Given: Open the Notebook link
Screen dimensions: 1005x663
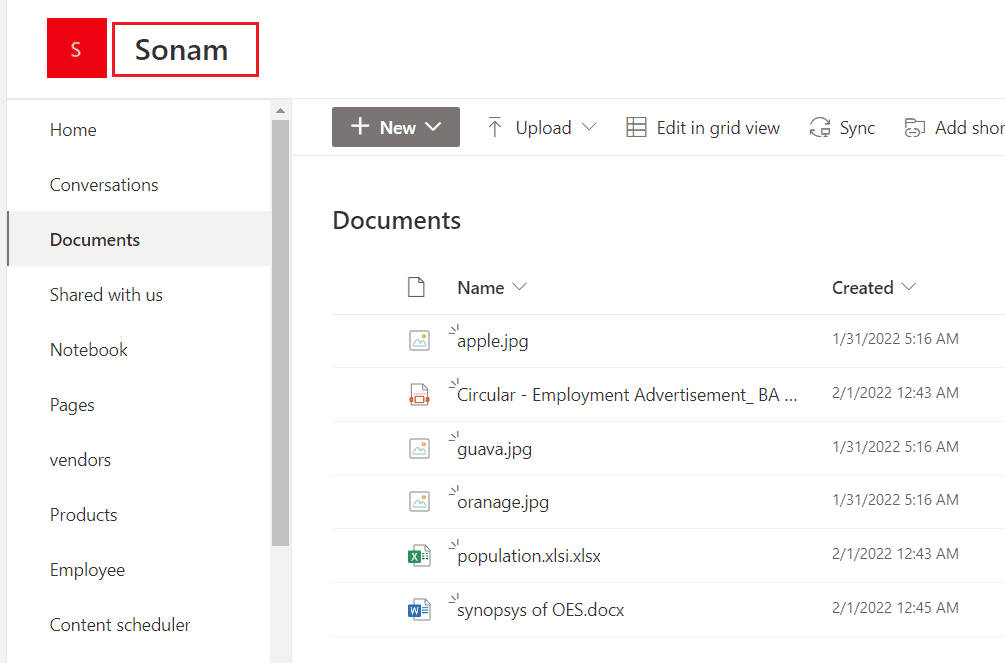Looking at the screenshot, I should [88, 350].
